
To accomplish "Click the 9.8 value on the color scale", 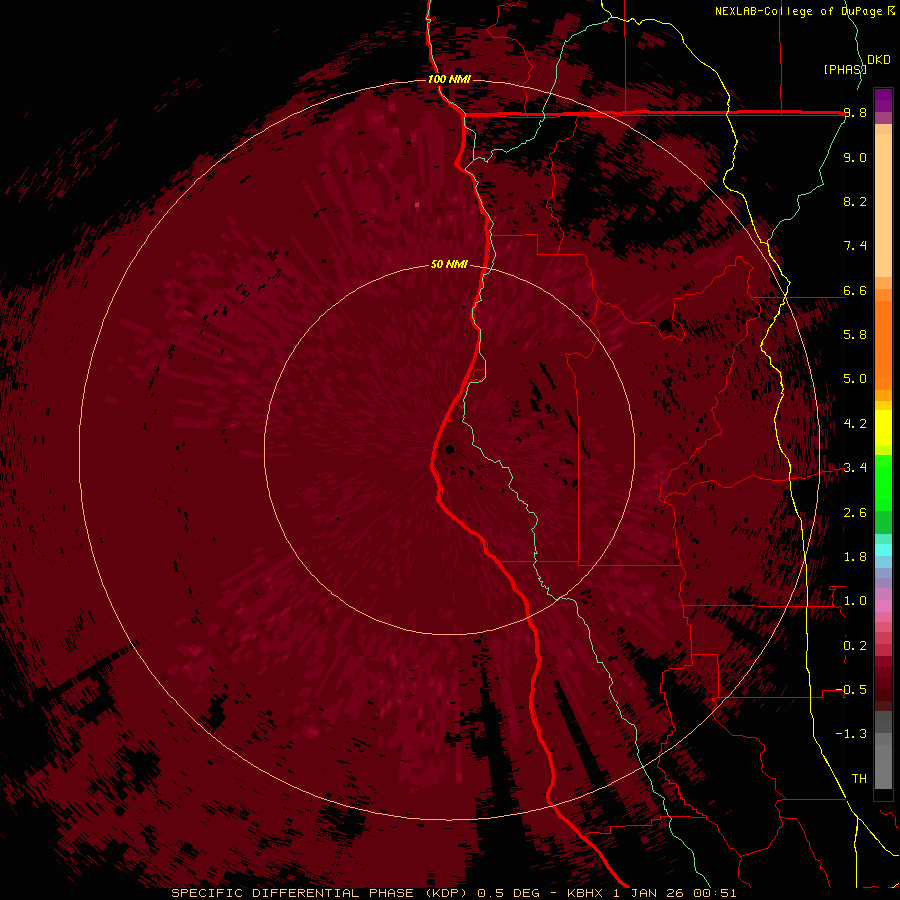I will 855,113.
